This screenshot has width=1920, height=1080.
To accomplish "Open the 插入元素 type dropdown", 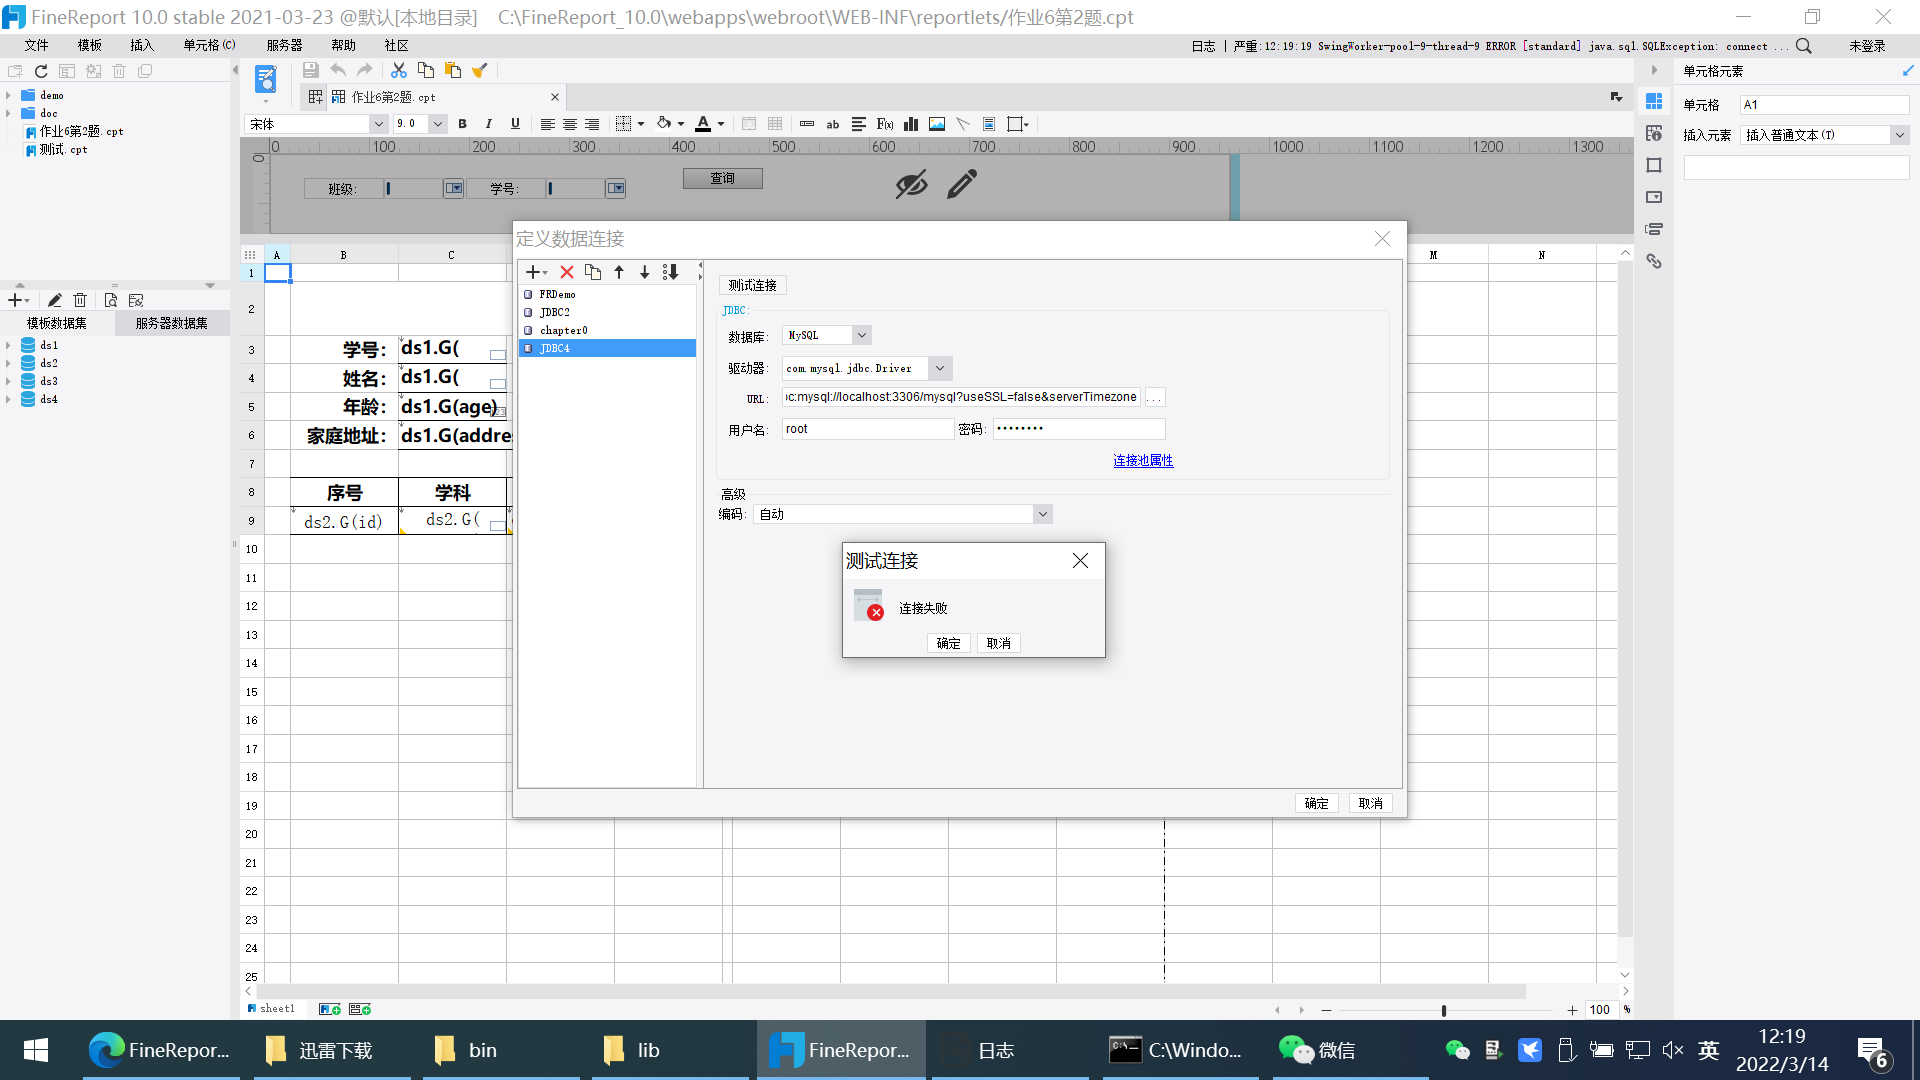I will (1900, 135).
